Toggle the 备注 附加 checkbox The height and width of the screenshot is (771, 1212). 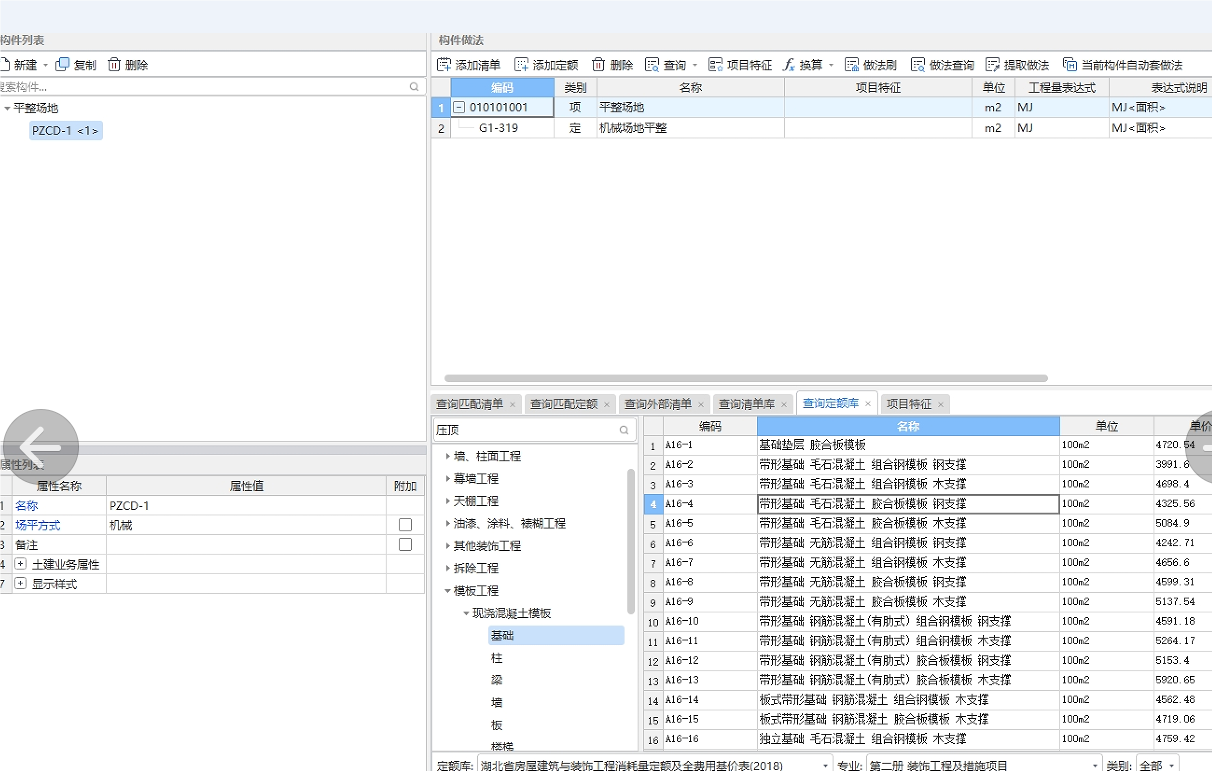tap(405, 545)
